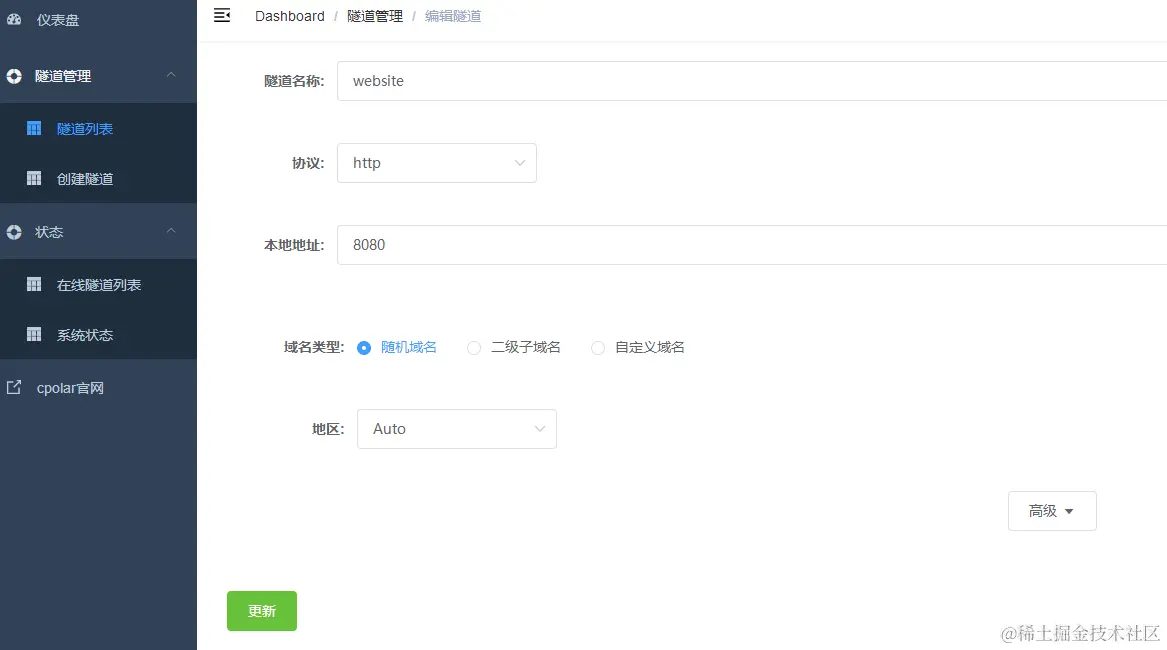Go to Dashboard breadcrumb link
The width and height of the screenshot is (1167, 650).
(x=290, y=16)
